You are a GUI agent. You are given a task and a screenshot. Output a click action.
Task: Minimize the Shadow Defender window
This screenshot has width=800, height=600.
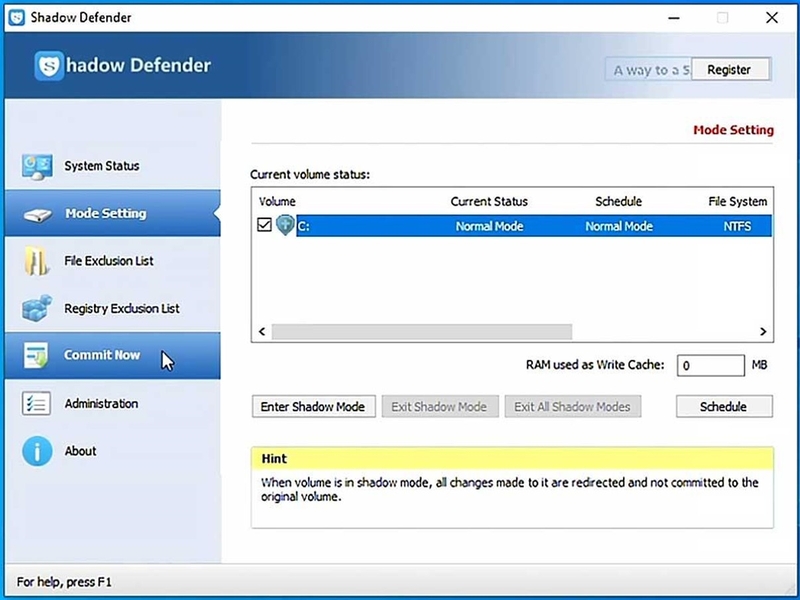coord(674,18)
